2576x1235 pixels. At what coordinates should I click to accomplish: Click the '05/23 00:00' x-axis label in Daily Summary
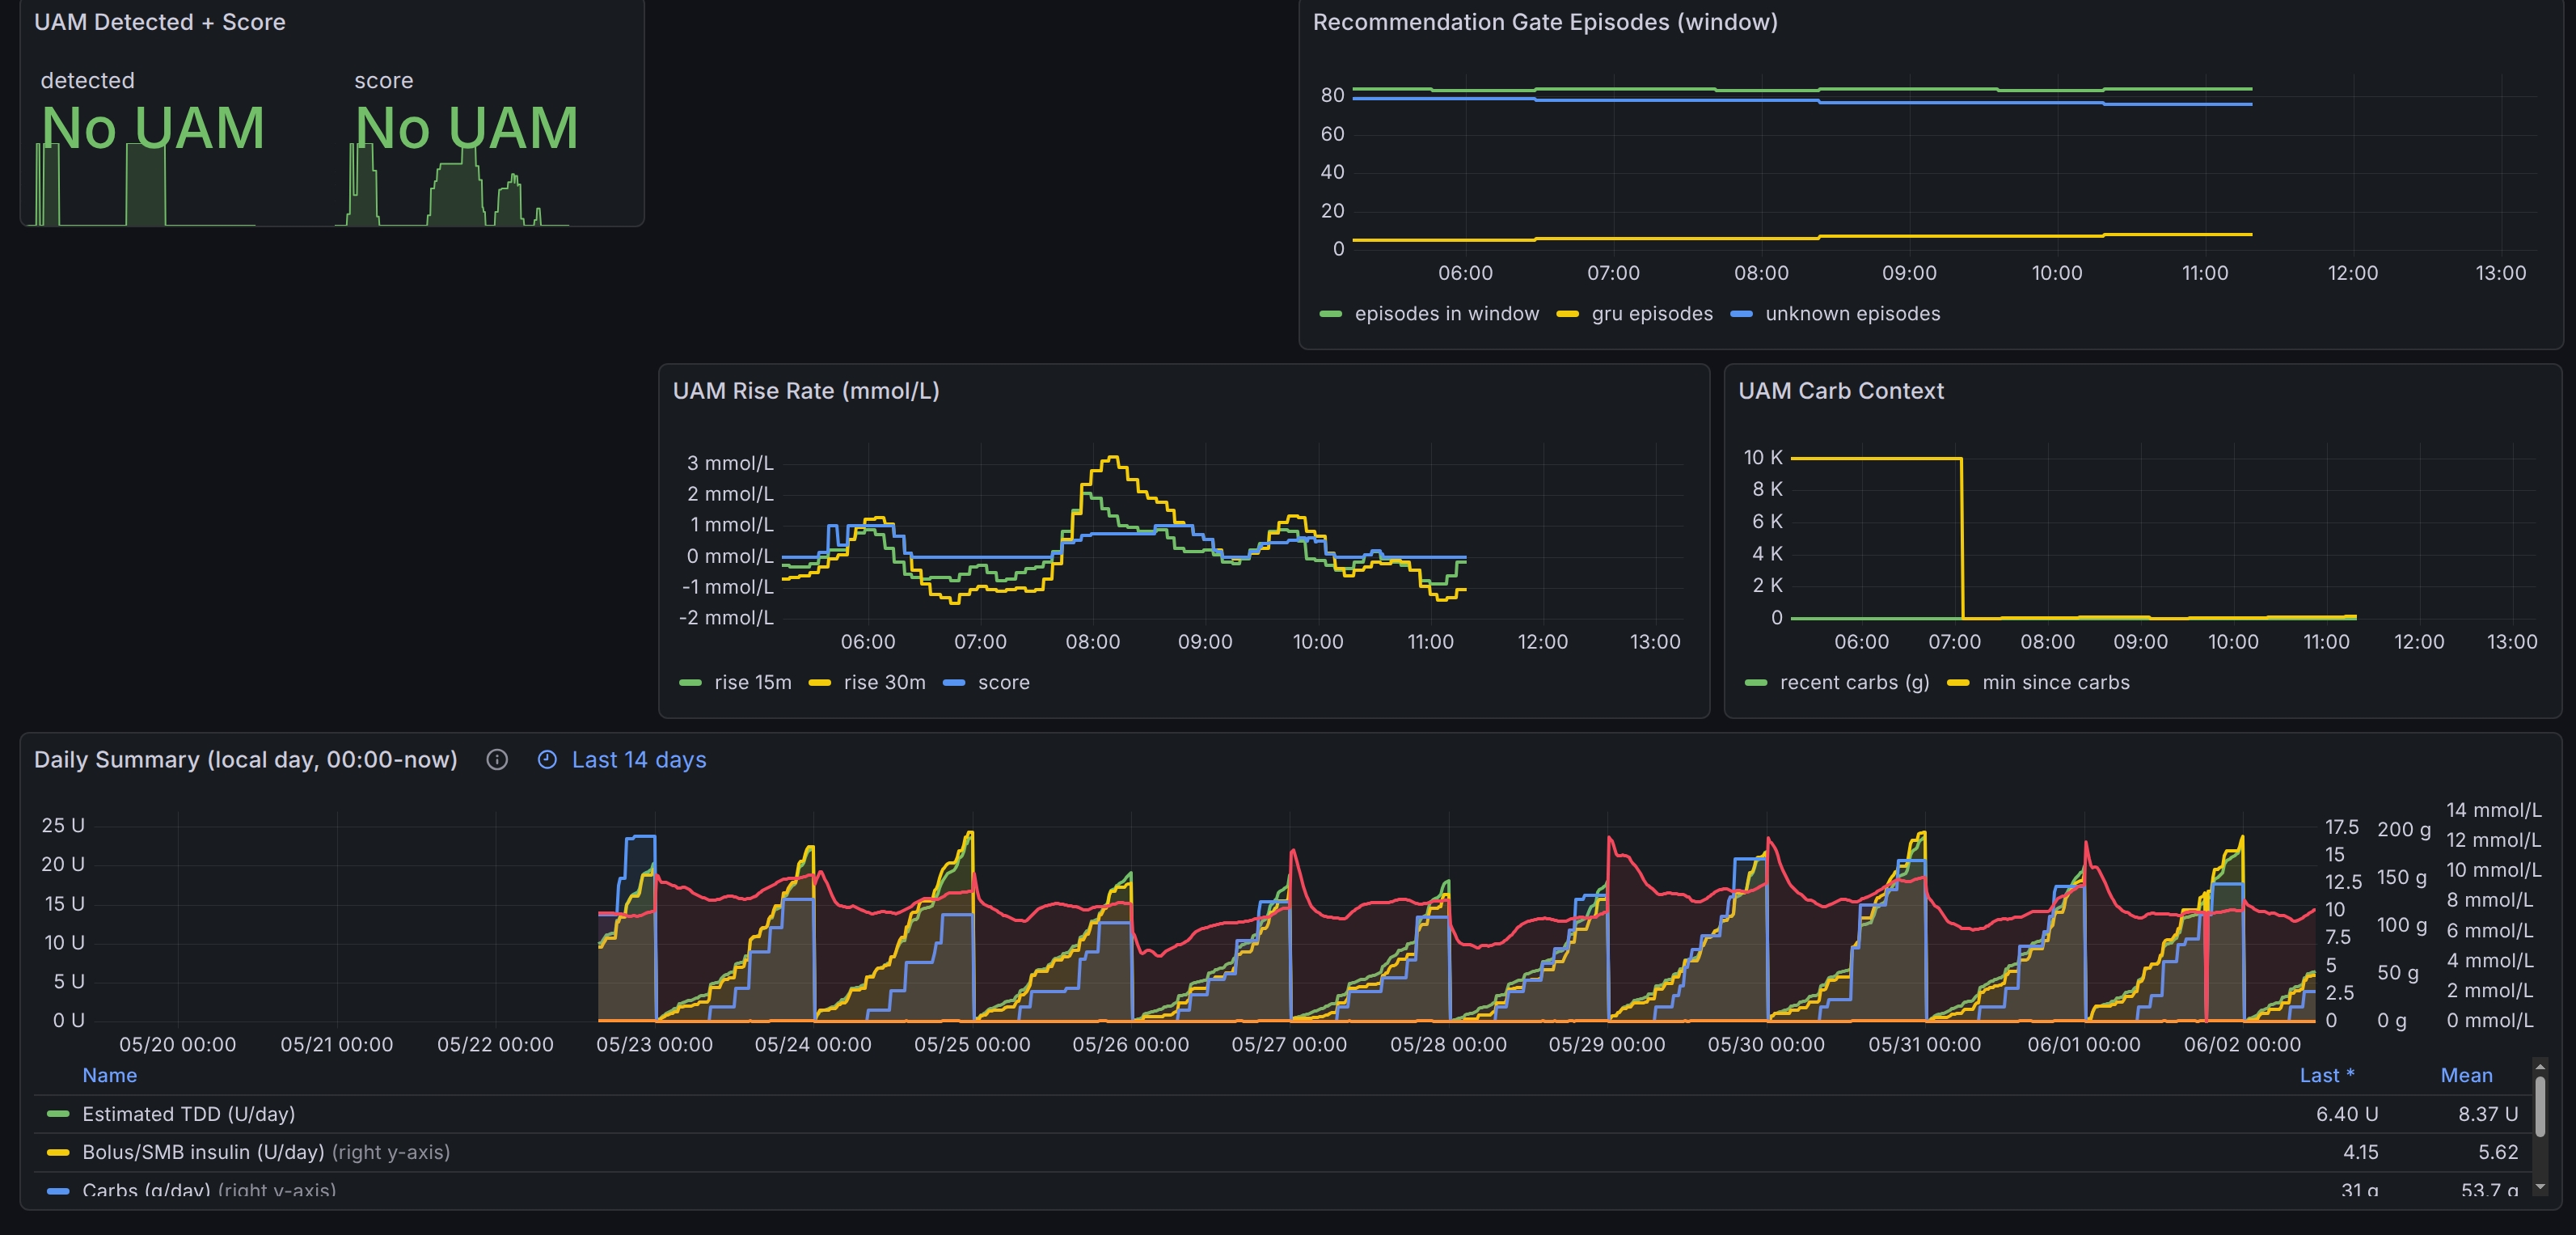[x=654, y=1045]
